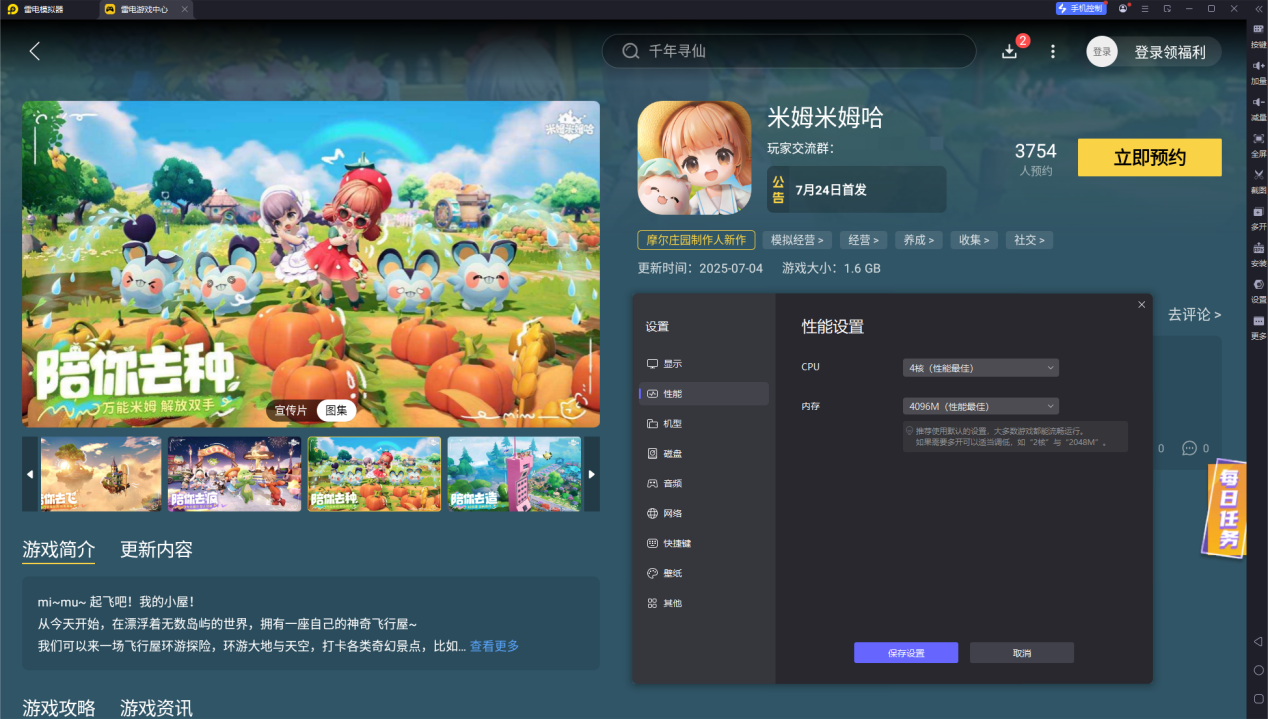Open 多开 multi-instance sidebar icon

point(1258,217)
